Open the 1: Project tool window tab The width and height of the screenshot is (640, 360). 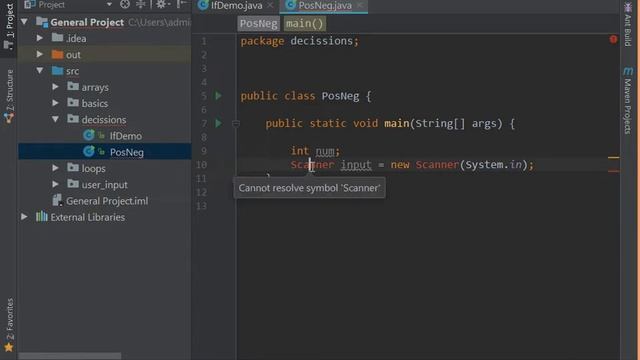coord(9,27)
